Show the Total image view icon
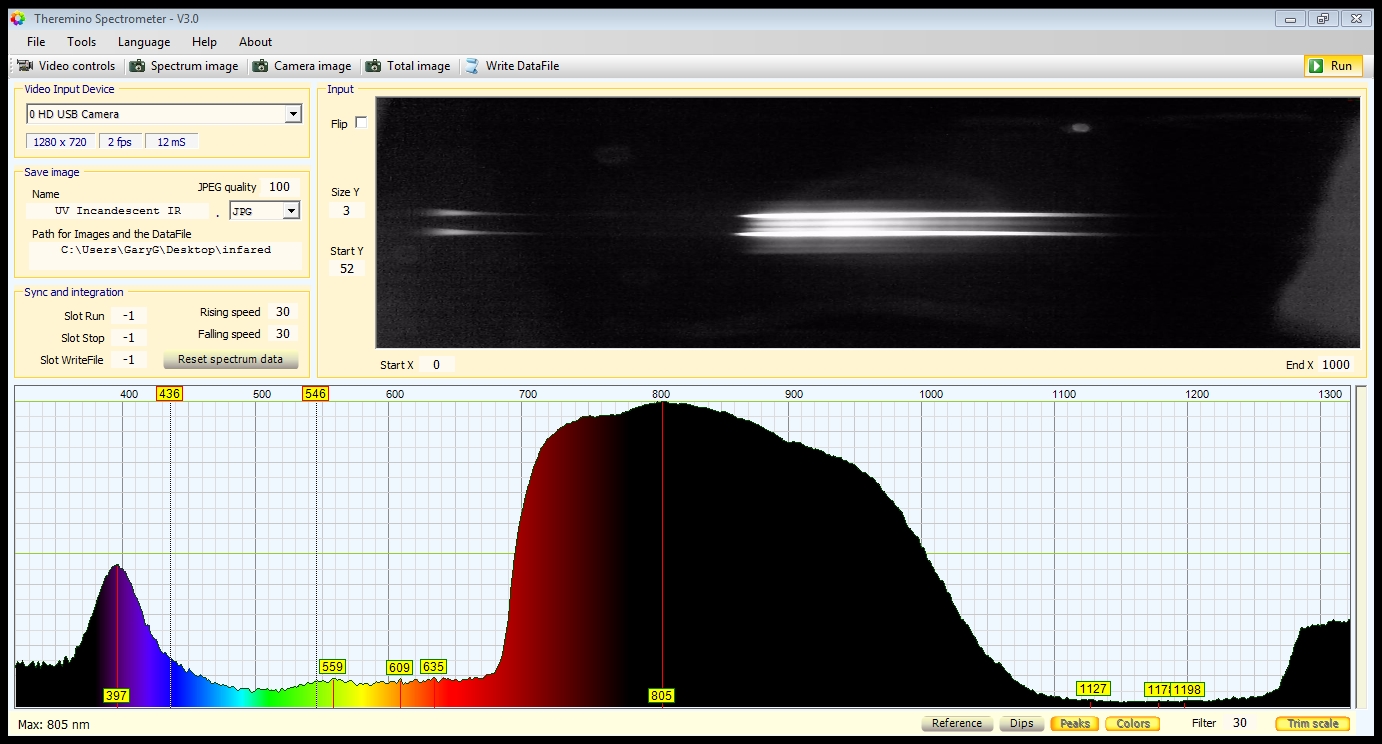The image size is (1382, 744). (373, 66)
